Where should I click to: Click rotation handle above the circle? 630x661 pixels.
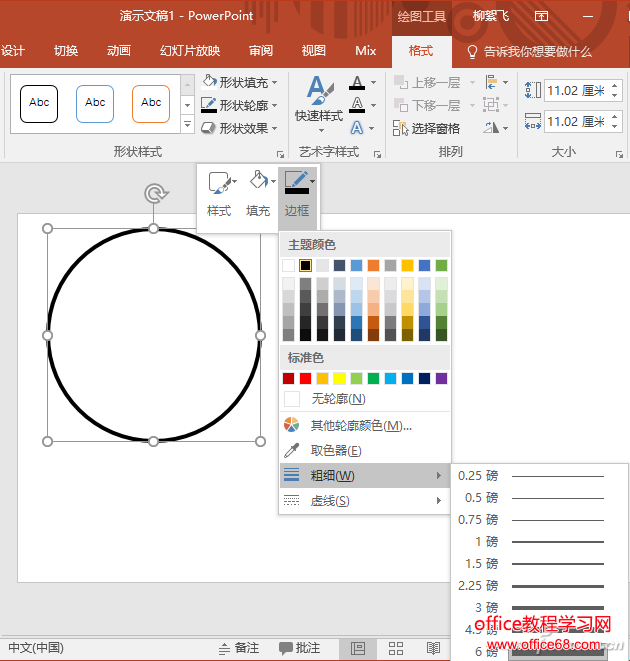coord(153,193)
